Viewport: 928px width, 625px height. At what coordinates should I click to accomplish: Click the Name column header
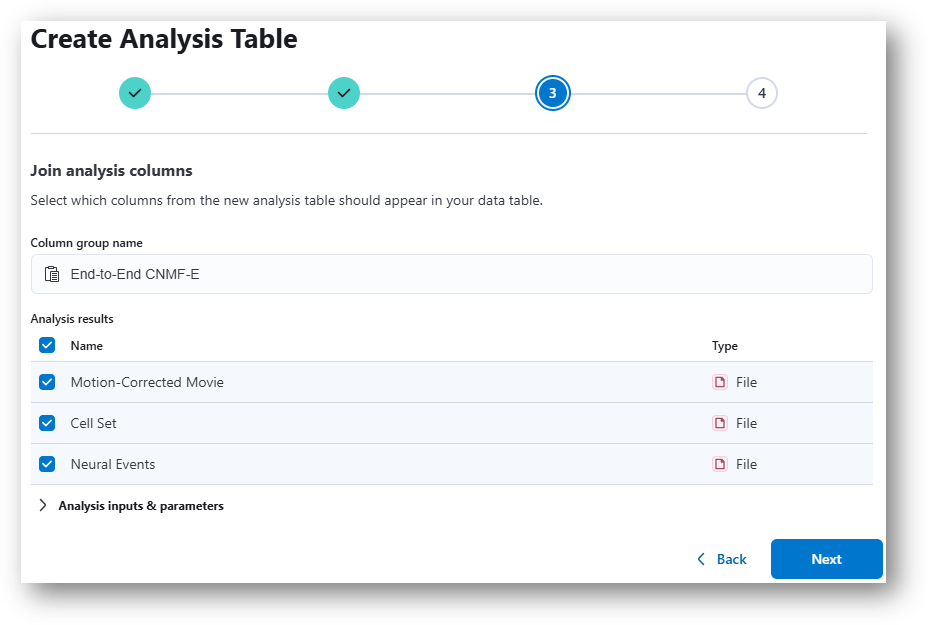coord(86,346)
